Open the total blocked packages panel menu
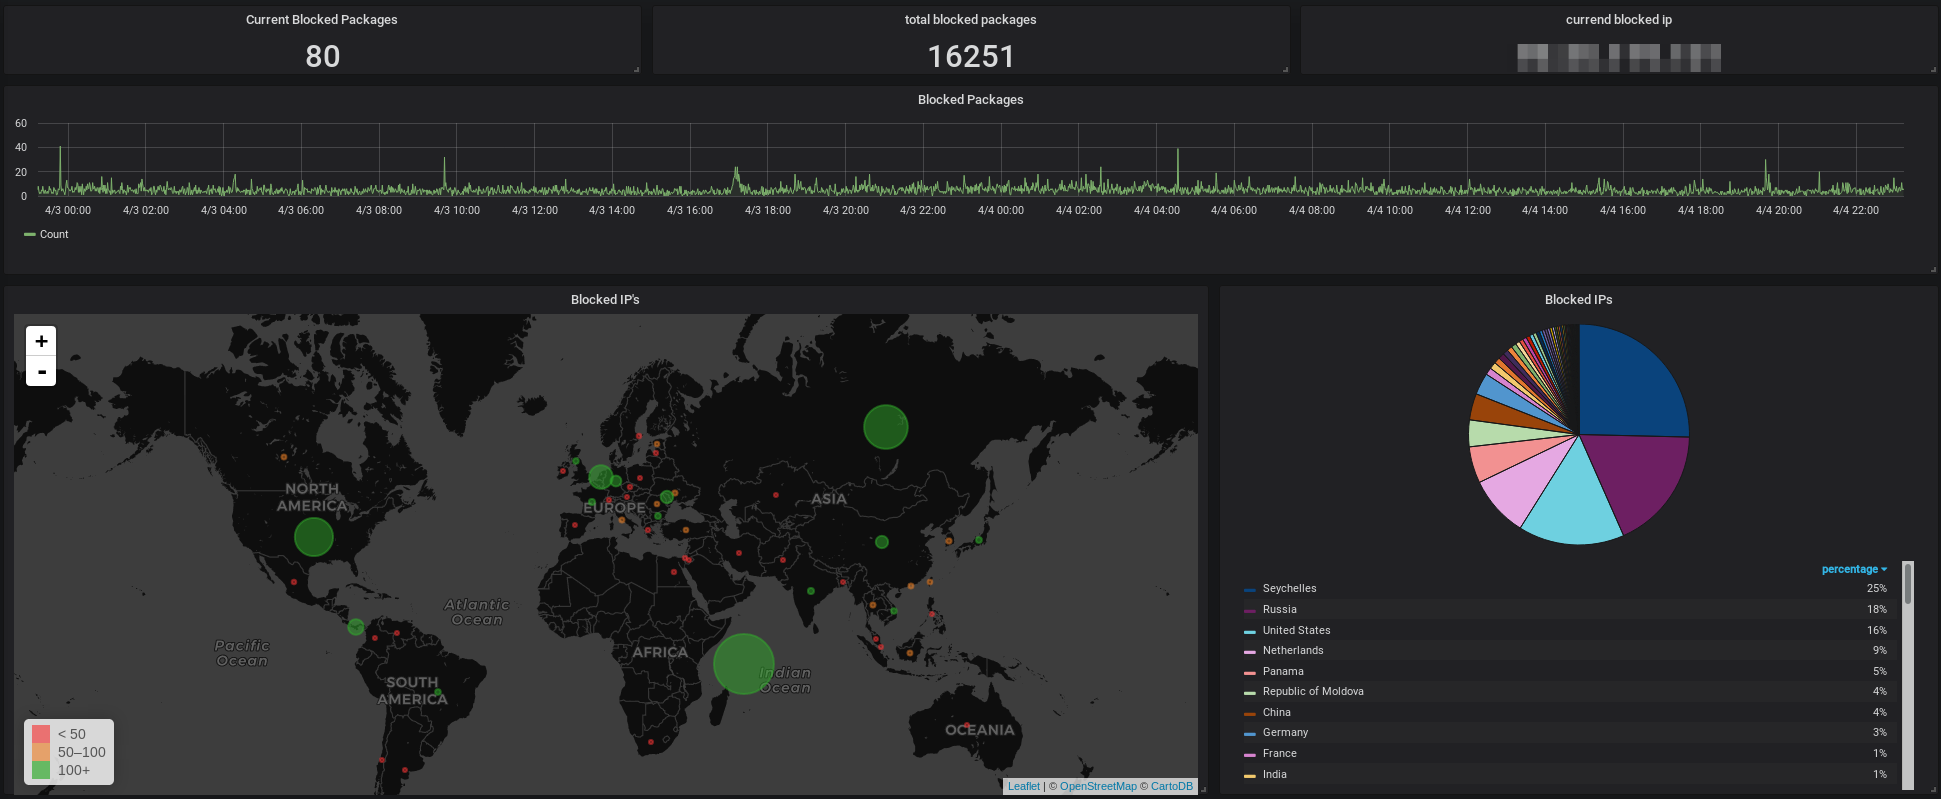The image size is (1941, 799). (970, 20)
